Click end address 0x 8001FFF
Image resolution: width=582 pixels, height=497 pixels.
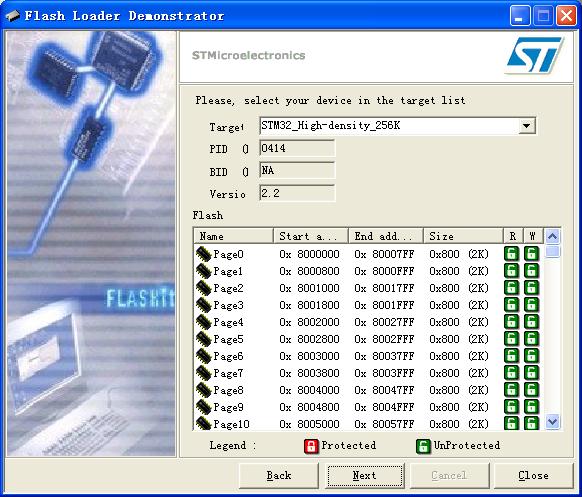point(385,305)
